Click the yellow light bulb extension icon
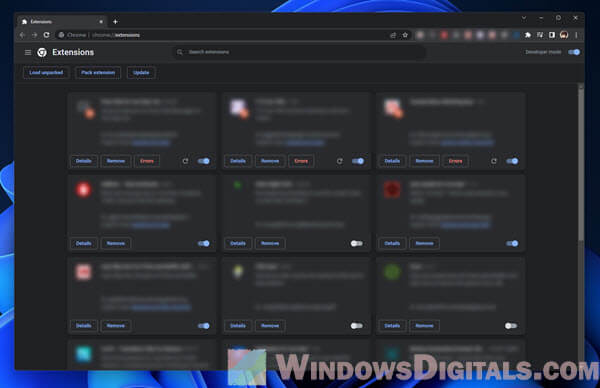 (238, 271)
